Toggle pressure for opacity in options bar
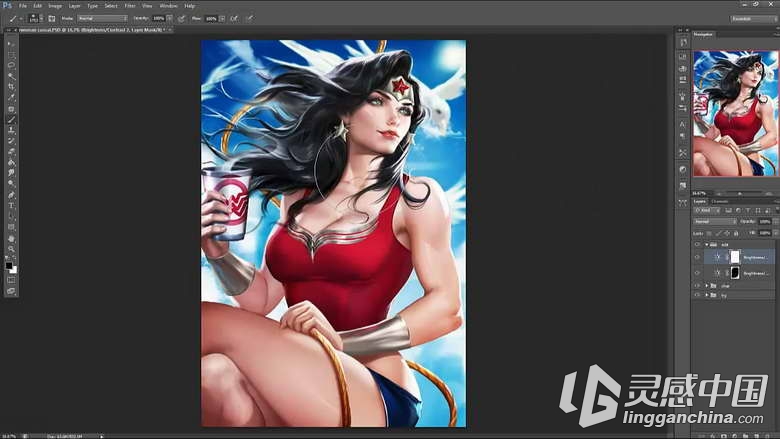 [x=182, y=18]
